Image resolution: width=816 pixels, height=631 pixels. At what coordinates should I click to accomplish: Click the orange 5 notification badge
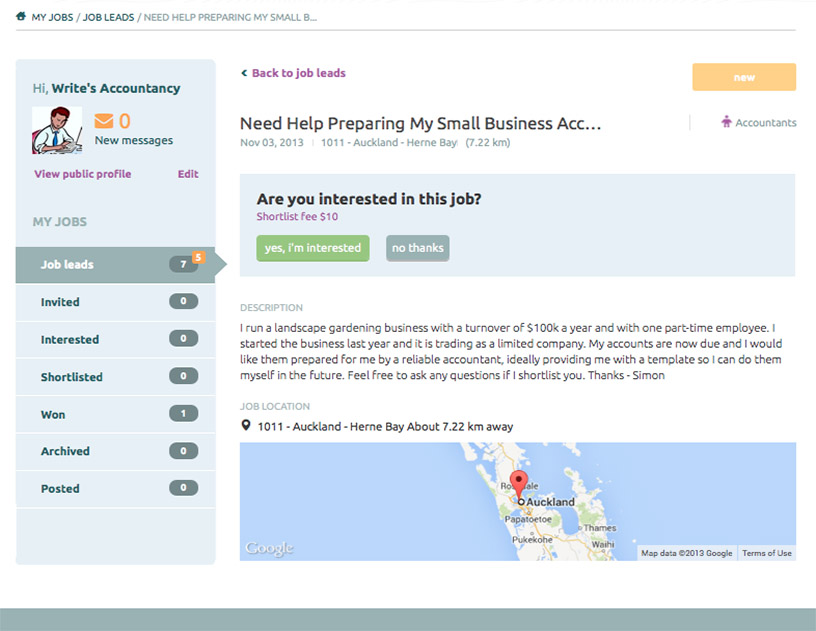pyautogui.click(x=198, y=257)
